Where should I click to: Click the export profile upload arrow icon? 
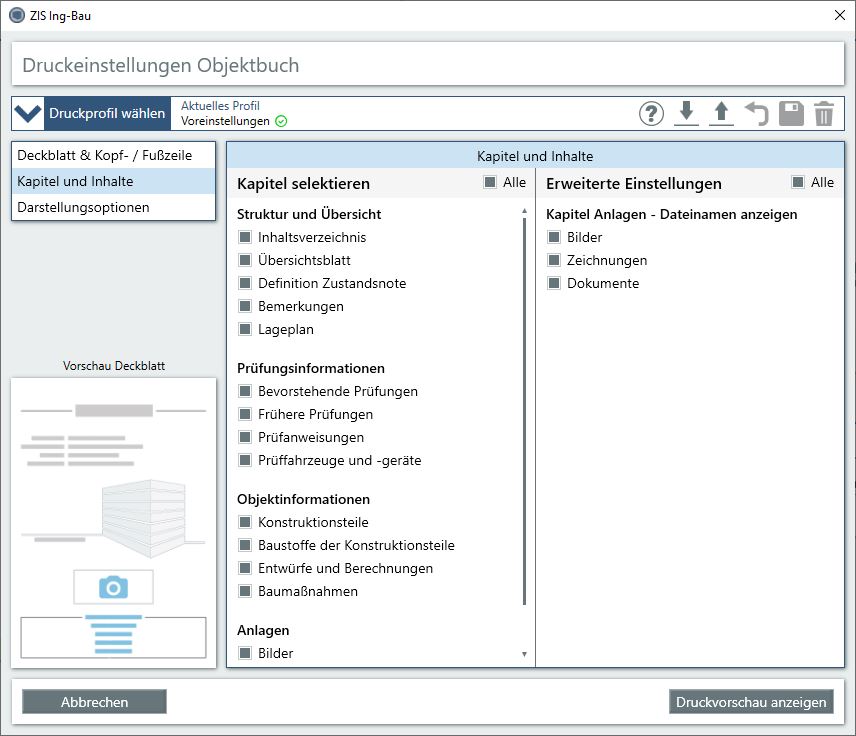(721, 114)
